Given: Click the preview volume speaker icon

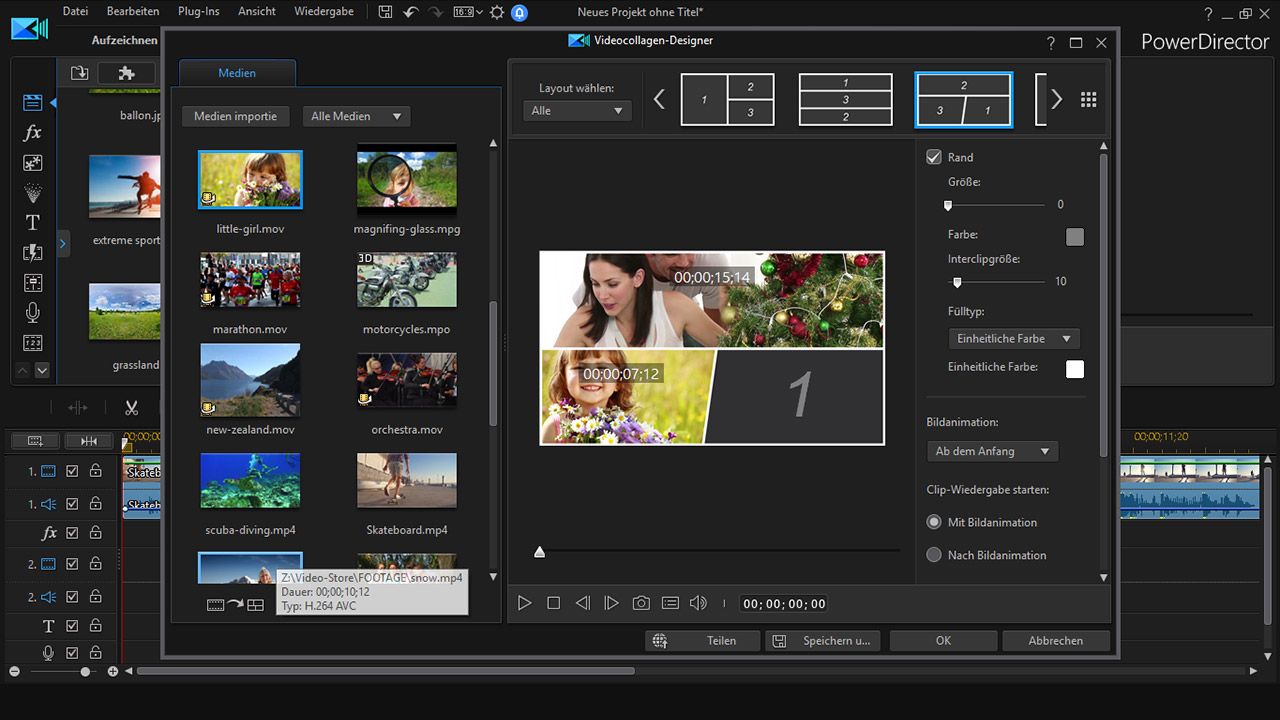Looking at the screenshot, I should 698,603.
